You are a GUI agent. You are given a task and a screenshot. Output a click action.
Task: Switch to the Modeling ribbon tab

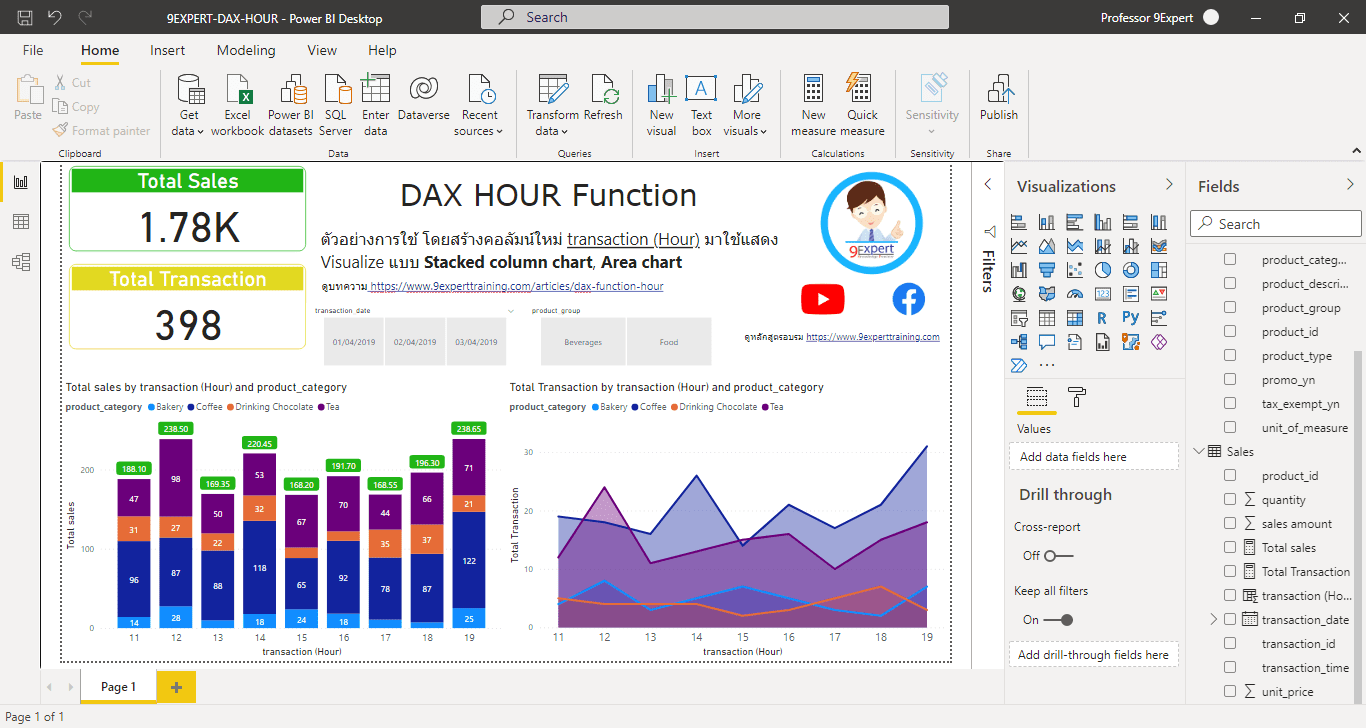coord(246,50)
